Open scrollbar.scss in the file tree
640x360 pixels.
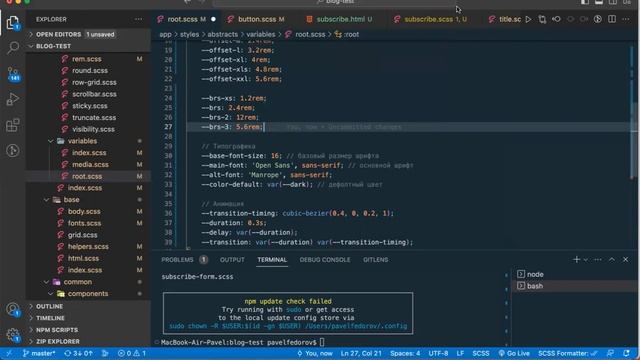[x=94, y=94]
